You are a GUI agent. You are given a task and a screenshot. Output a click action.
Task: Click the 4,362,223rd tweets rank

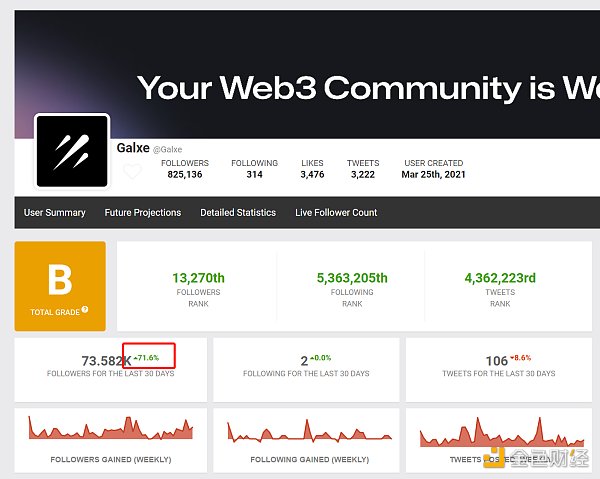pyautogui.click(x=501, y=279)
